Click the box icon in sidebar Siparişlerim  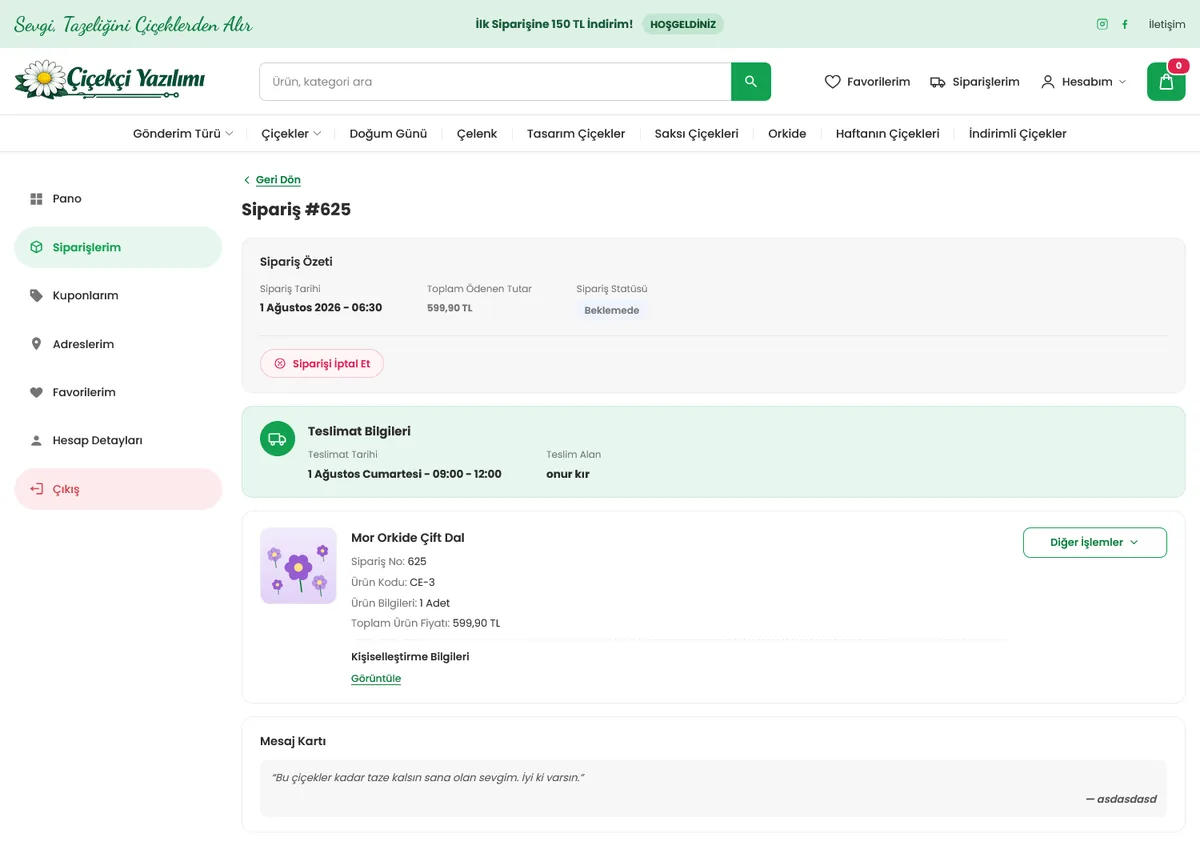pos(36,247)
